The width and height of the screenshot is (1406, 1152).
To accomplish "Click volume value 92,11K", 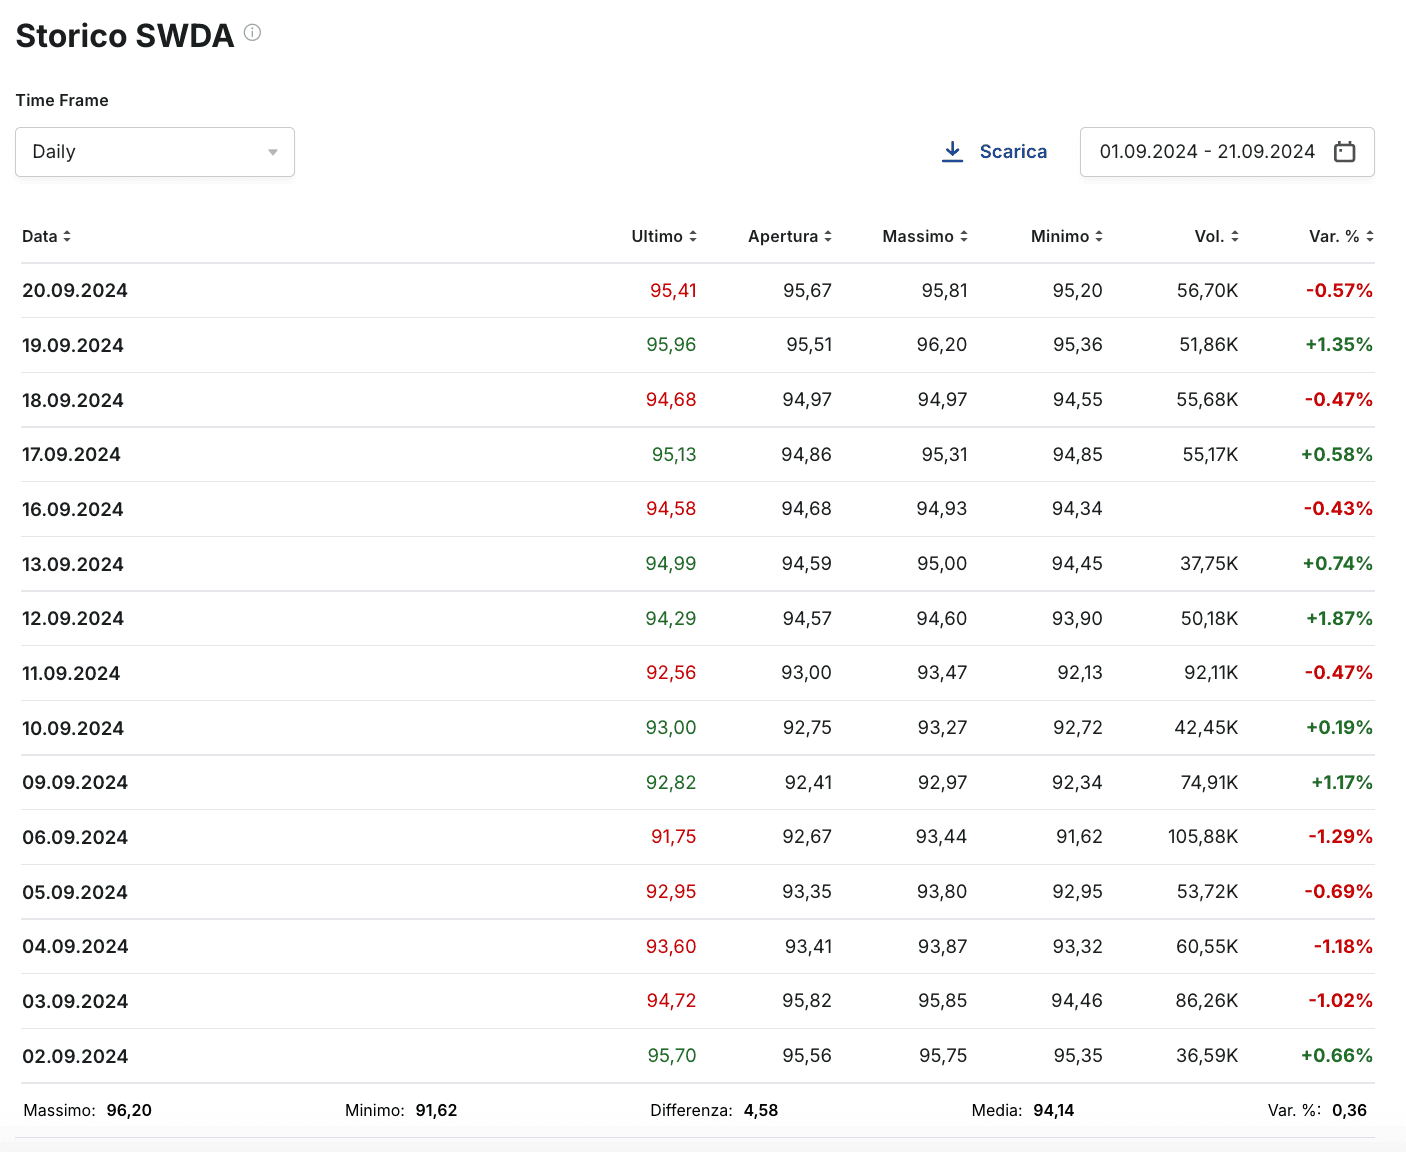I will [1211, 673].
